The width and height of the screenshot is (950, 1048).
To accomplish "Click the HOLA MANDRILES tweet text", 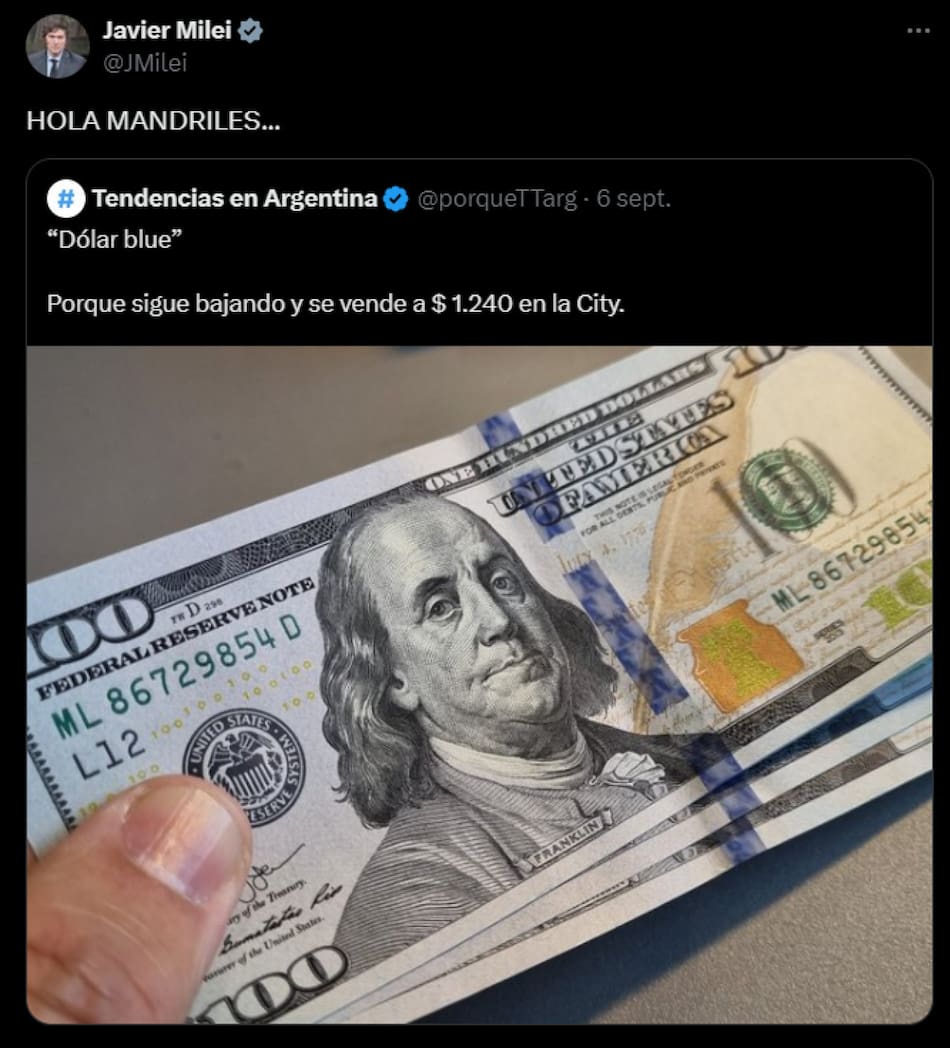I will click(153, 121).
